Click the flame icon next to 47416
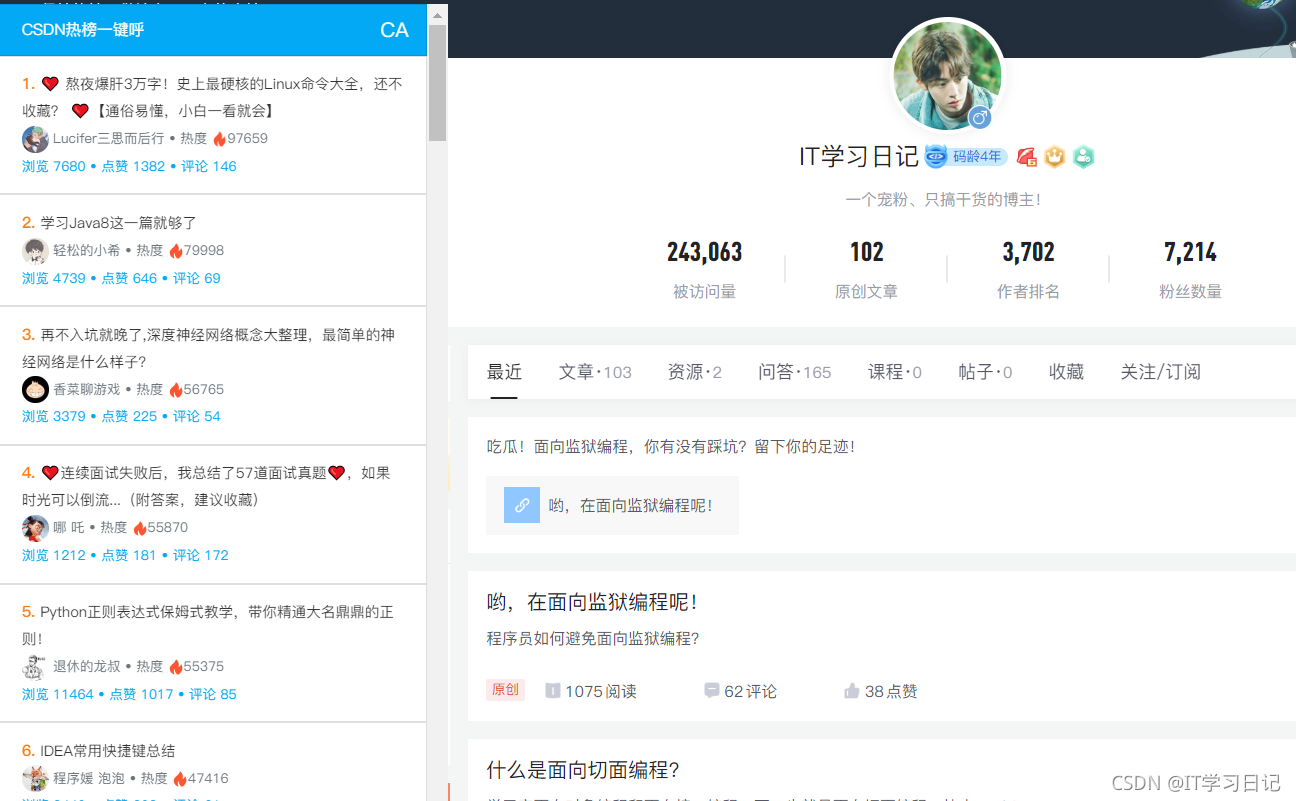 179,778
